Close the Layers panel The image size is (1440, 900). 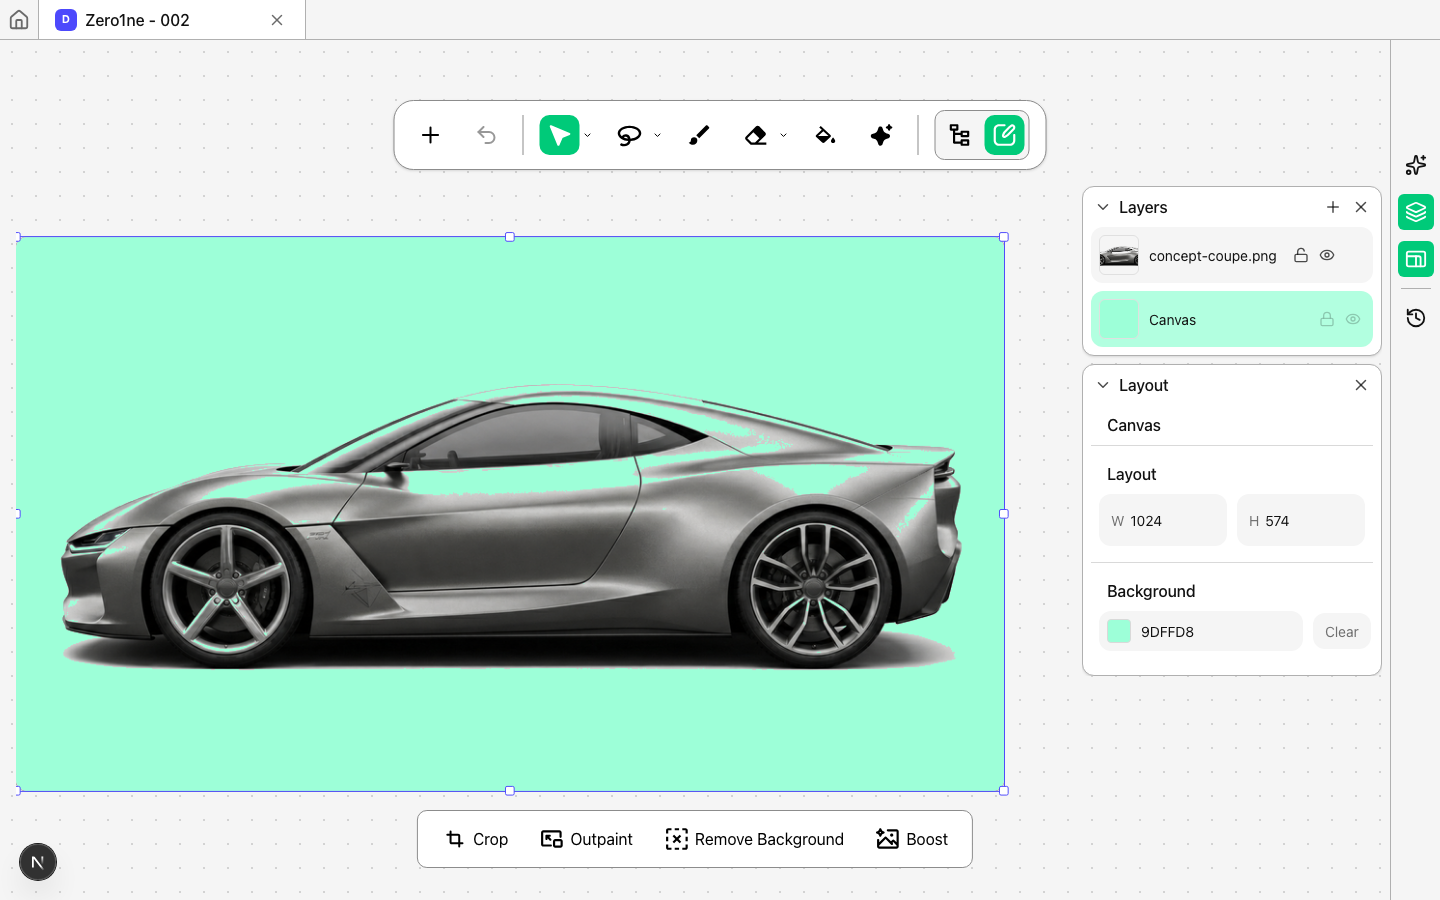click(1361, 207)
